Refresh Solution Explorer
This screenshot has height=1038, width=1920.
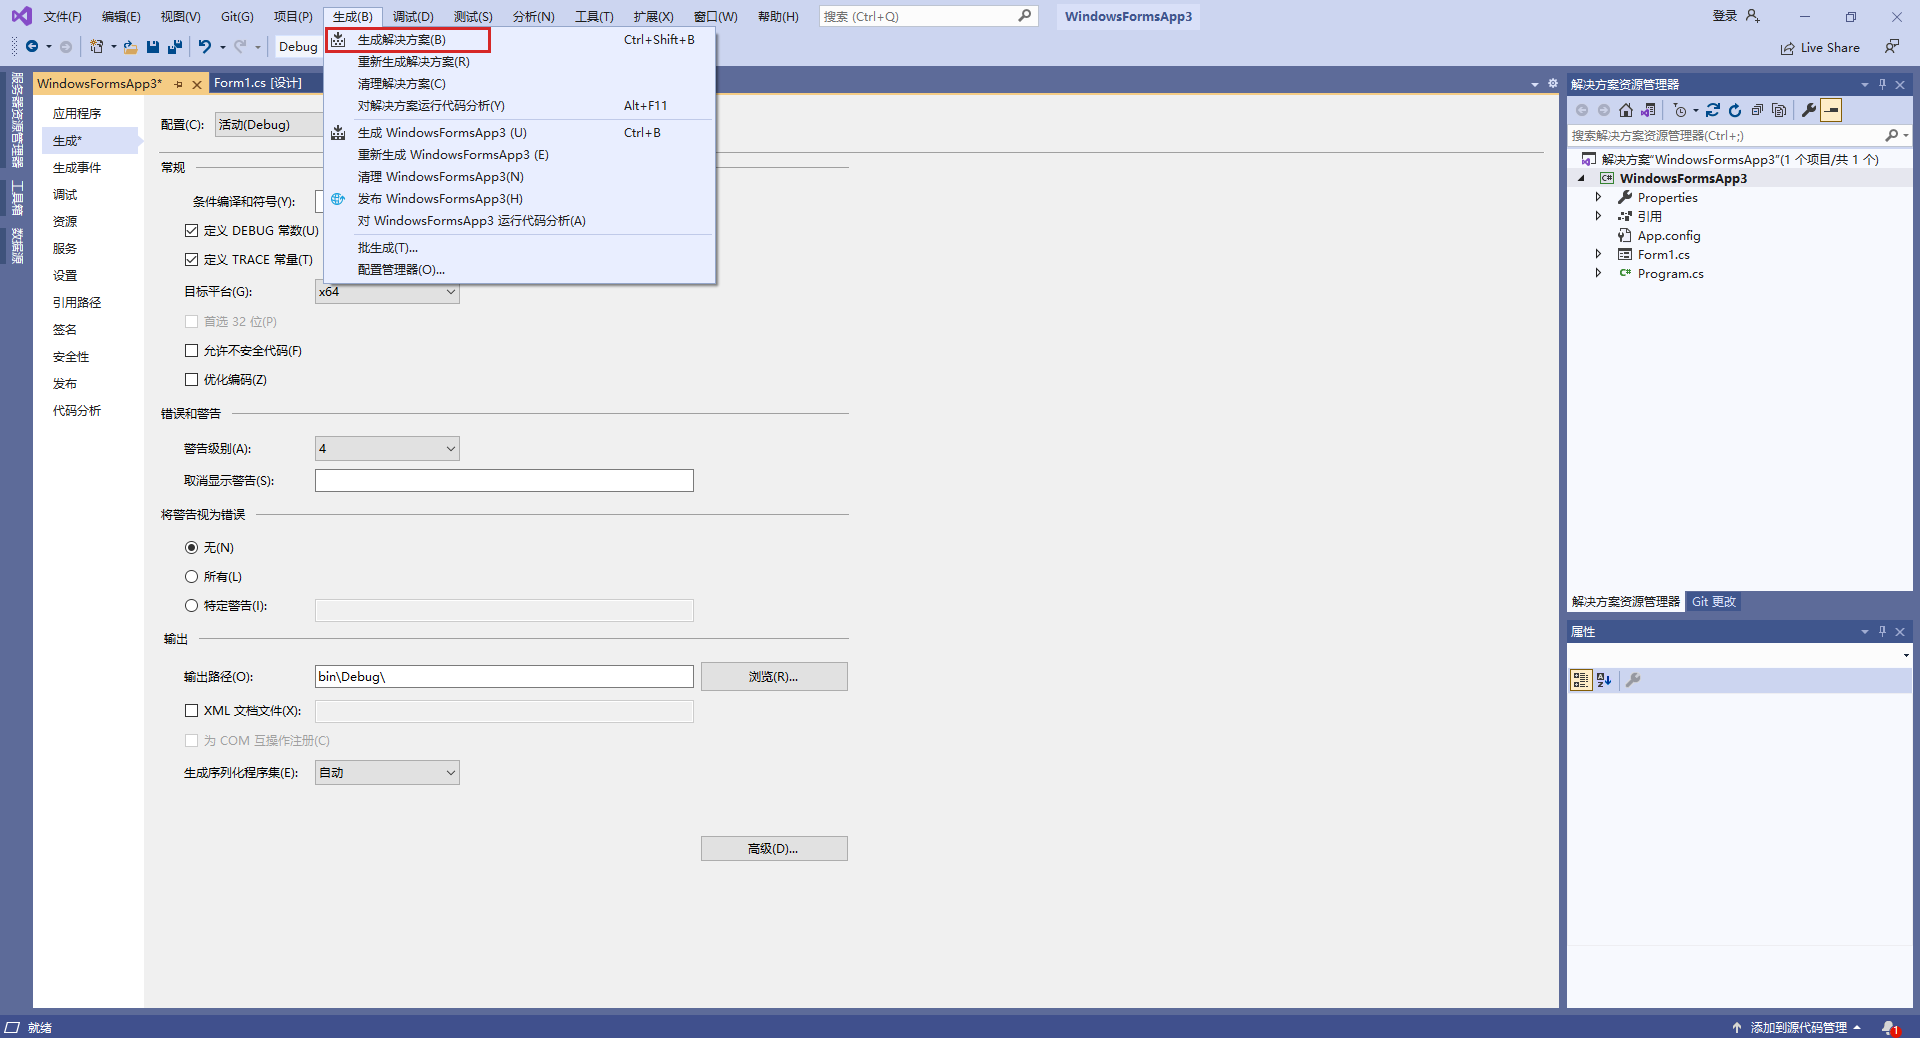(1735, 110)
